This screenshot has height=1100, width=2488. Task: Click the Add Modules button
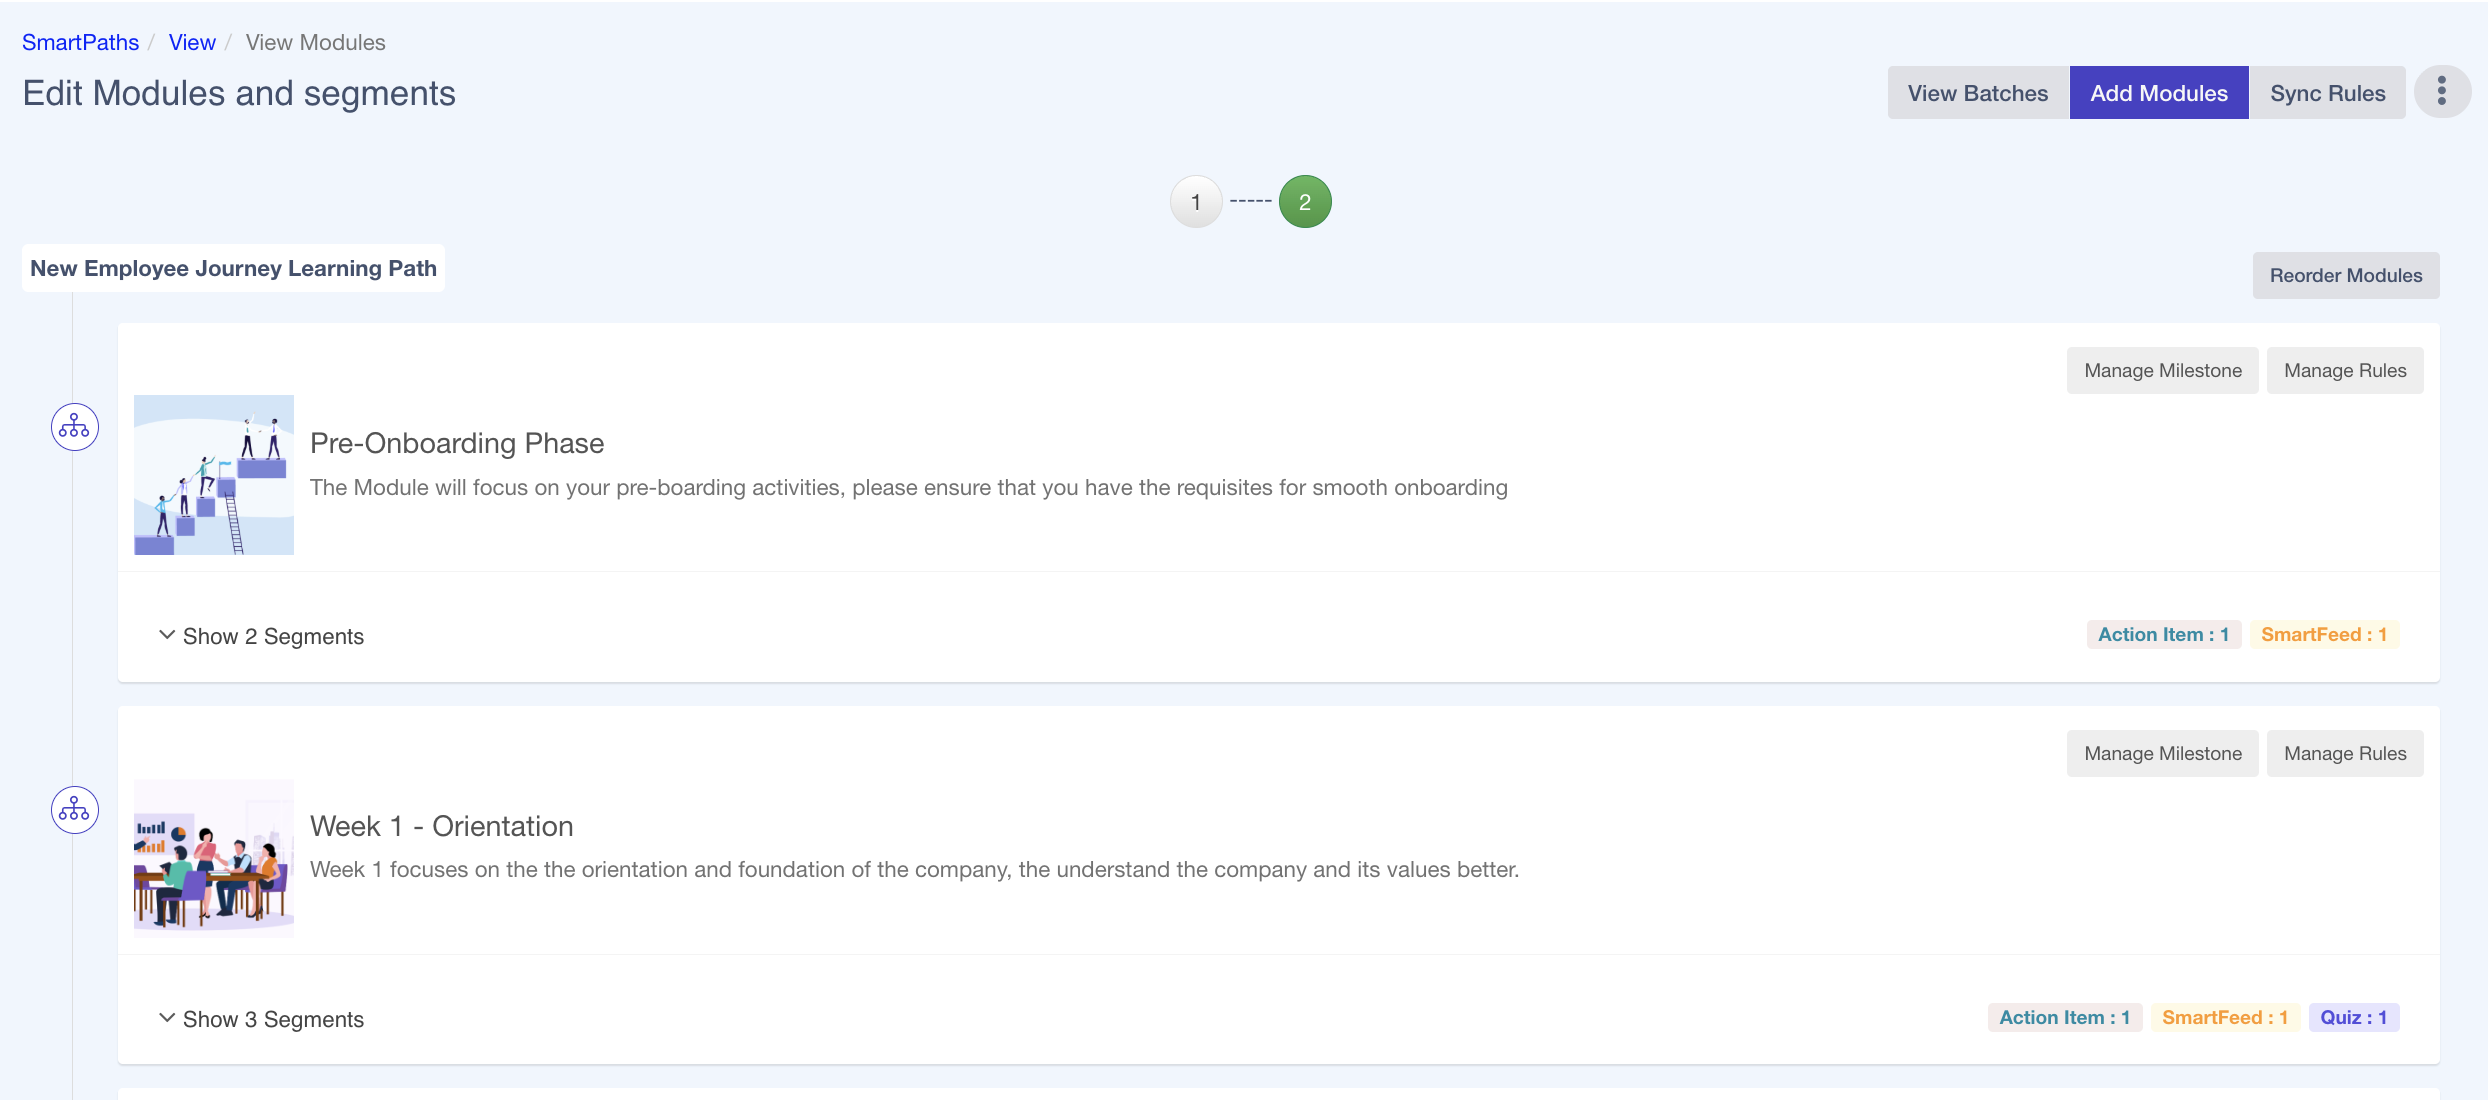(x=2158, y=93)
